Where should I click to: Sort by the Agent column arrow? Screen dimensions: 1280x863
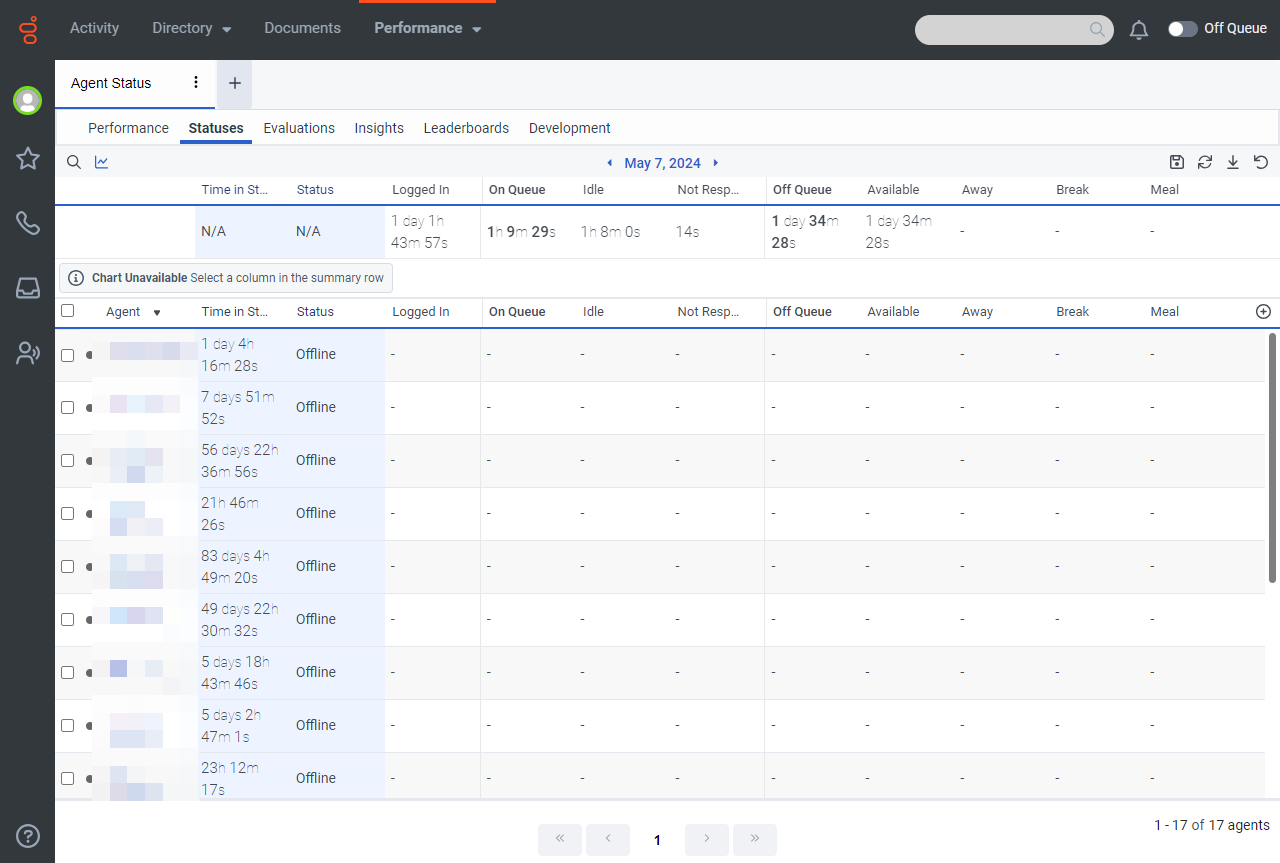157,313
